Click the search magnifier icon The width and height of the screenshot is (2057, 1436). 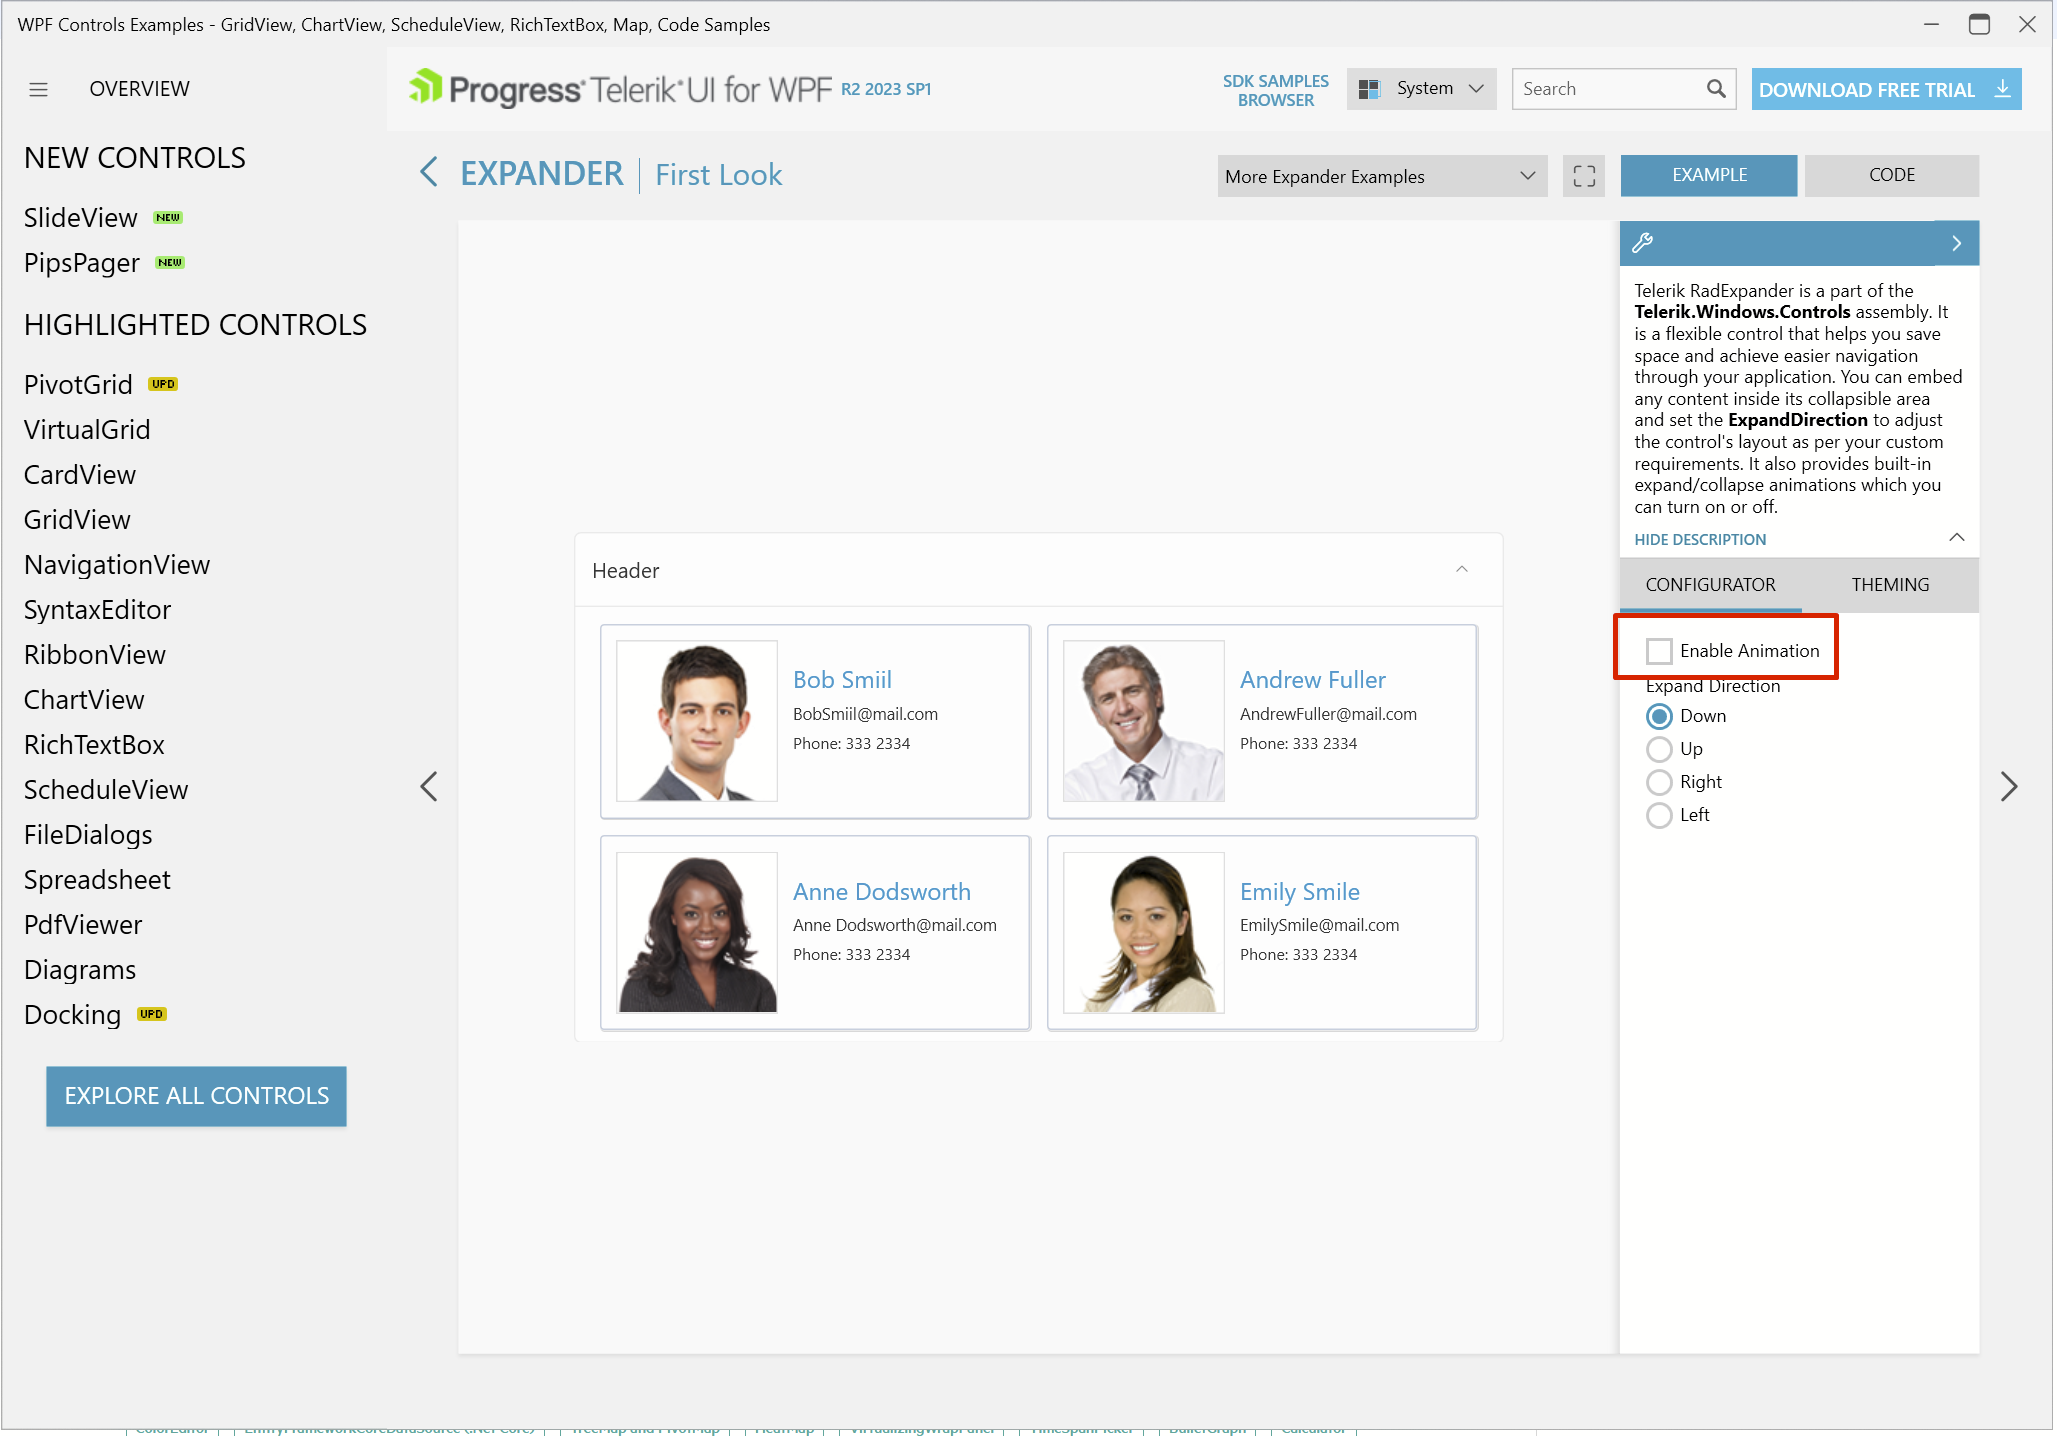[1717, 89]
